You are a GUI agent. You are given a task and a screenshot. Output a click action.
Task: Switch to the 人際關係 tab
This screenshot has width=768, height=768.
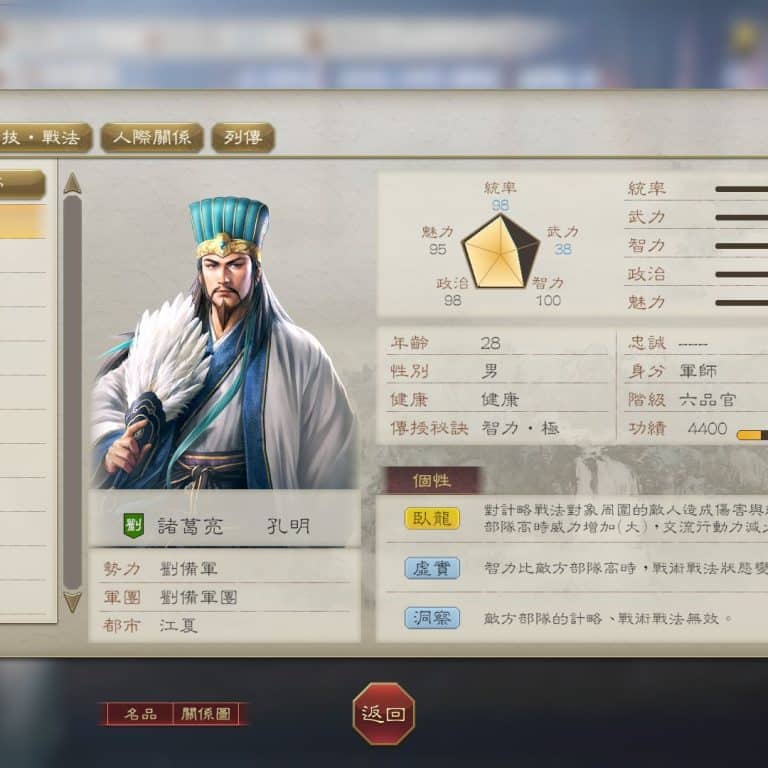pos(152,138)
